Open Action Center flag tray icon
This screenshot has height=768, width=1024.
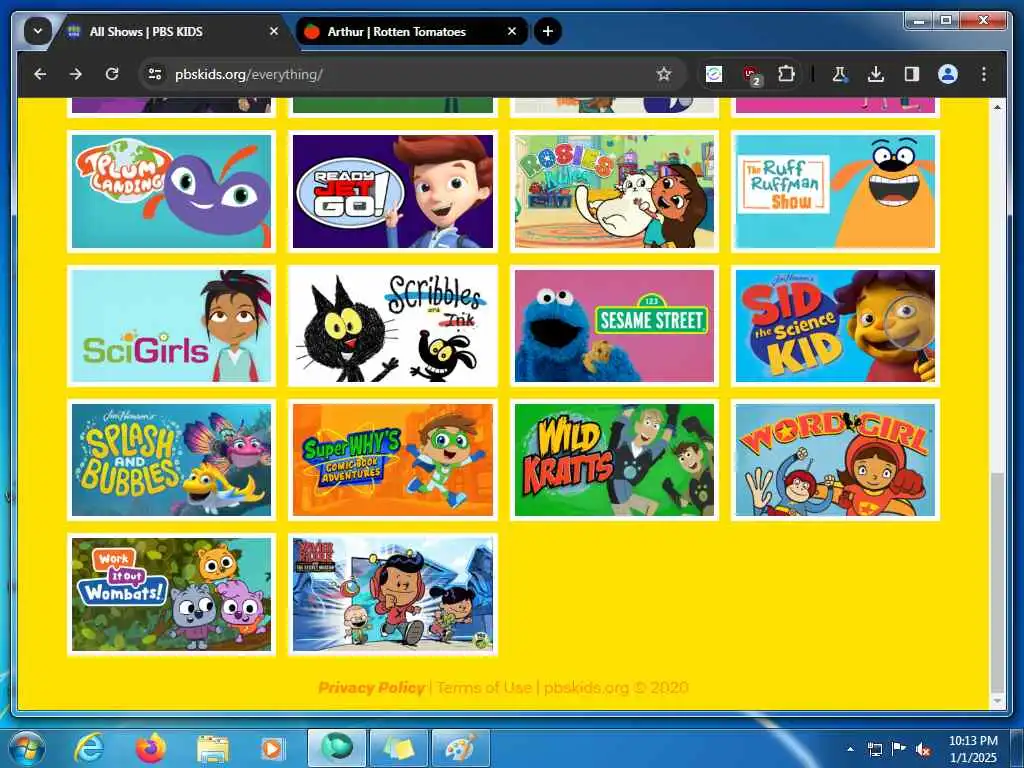click(899, 749)
